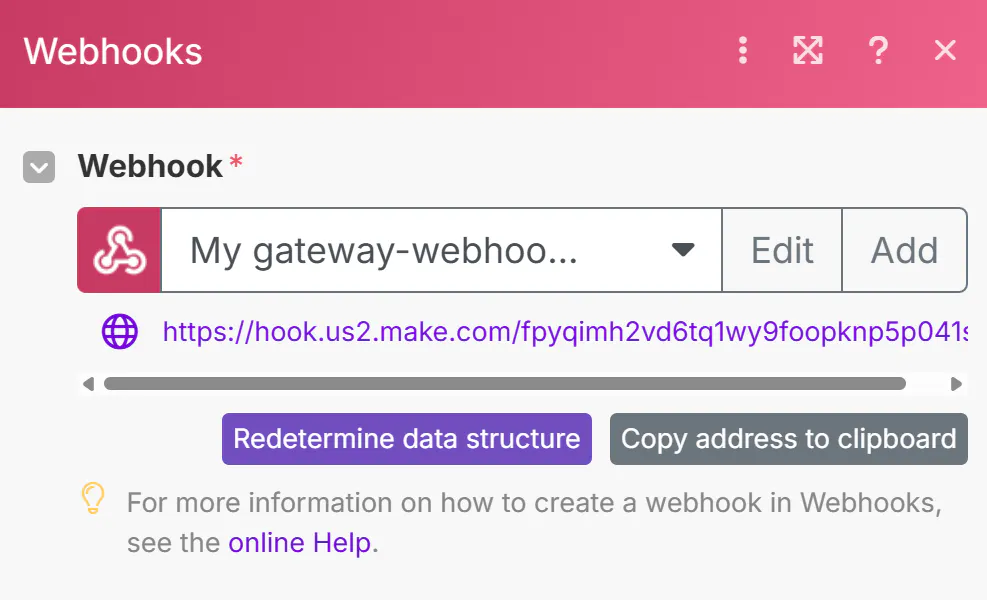Viewport: 987px width, 600px height.
Task: Edit the selected webhook
Action: point(782,250)
